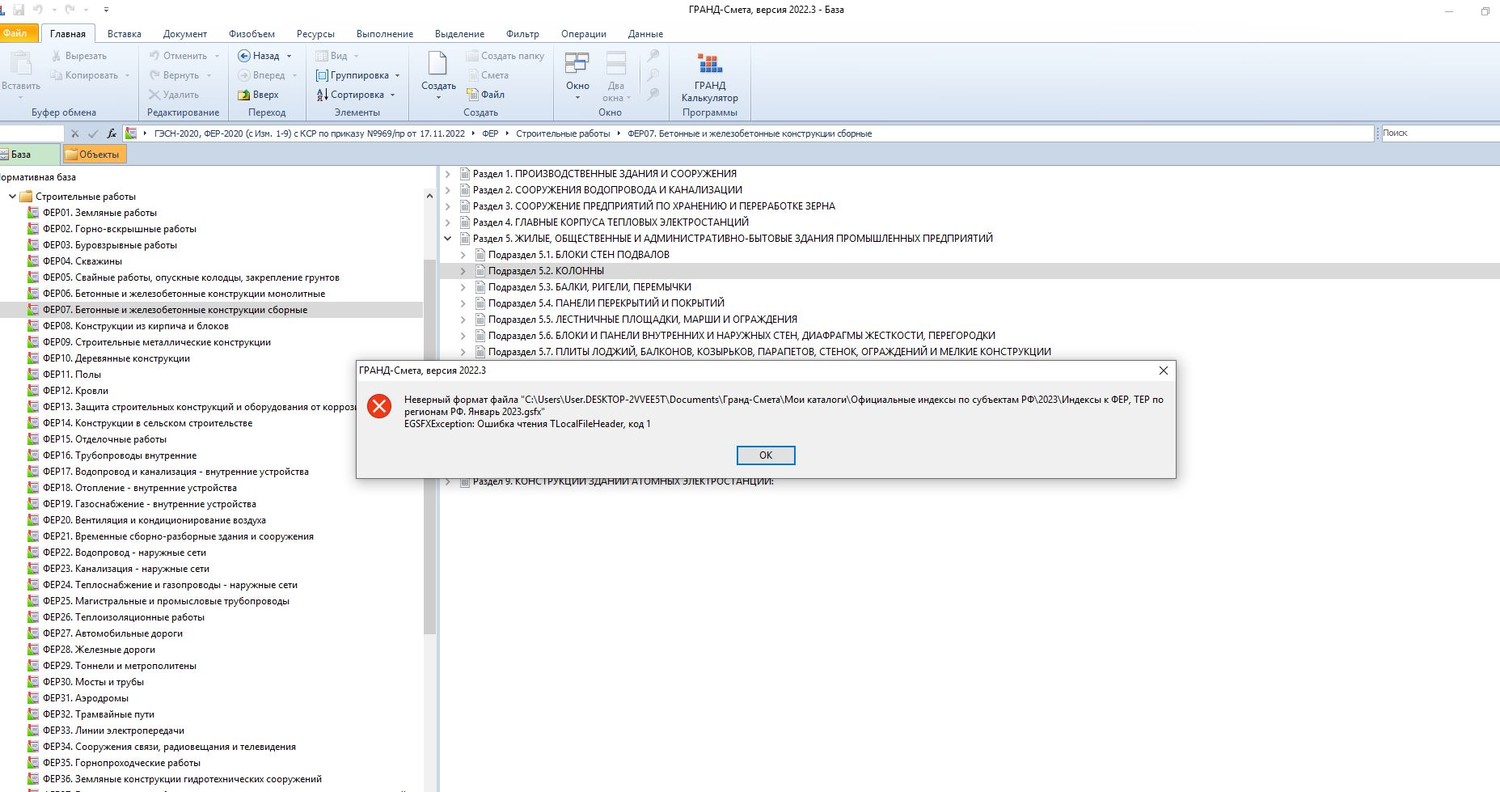Switch to the Фильтр ribbon tab
This screenshot has width=1500, height=792.
tap(523, 34)
